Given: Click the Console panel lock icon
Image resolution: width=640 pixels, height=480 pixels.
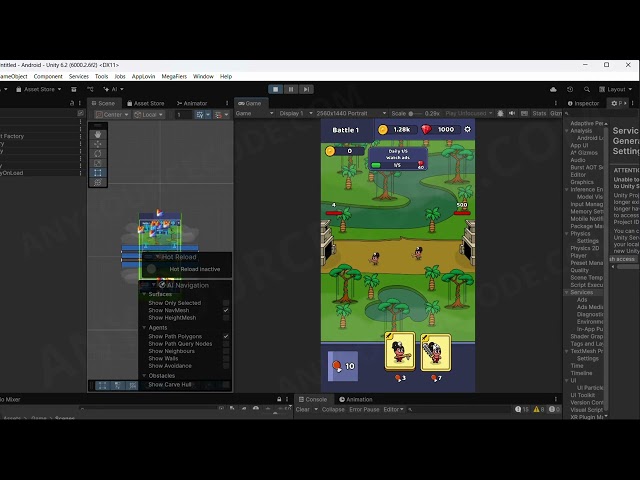Looking at the screenshot, I should (x=279, y=399).
